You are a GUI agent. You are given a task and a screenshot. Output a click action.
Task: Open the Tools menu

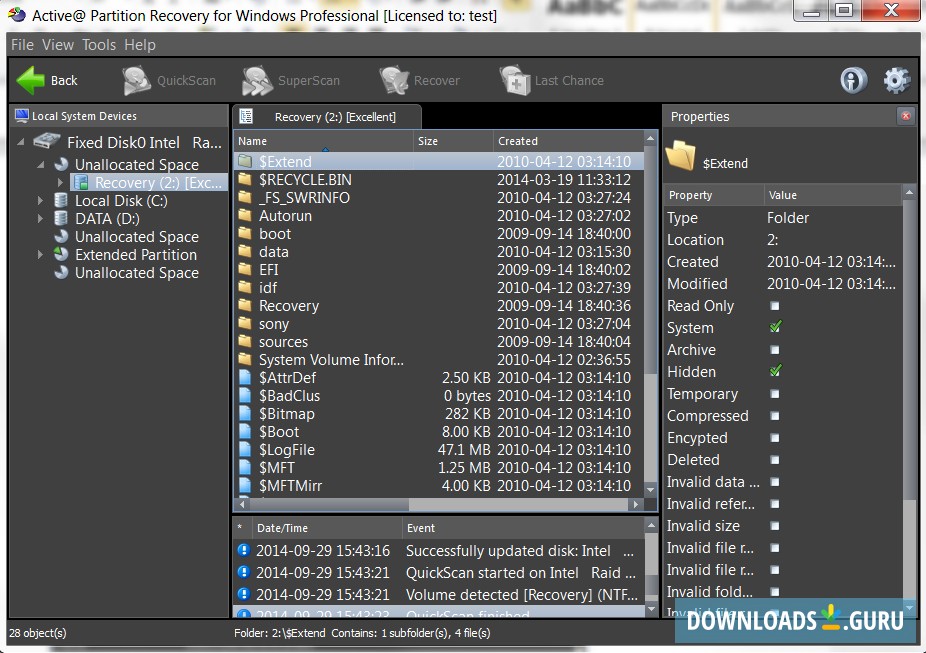point(98,44)
